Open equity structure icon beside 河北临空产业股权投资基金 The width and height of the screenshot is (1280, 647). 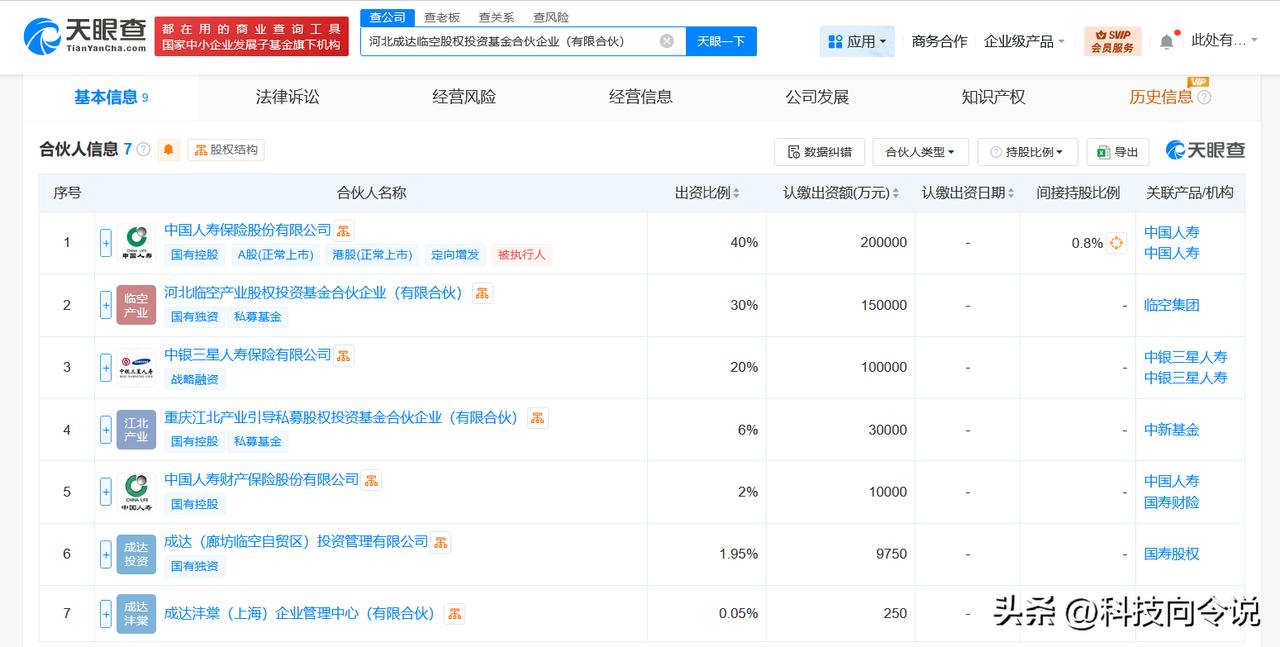point(482,293)
